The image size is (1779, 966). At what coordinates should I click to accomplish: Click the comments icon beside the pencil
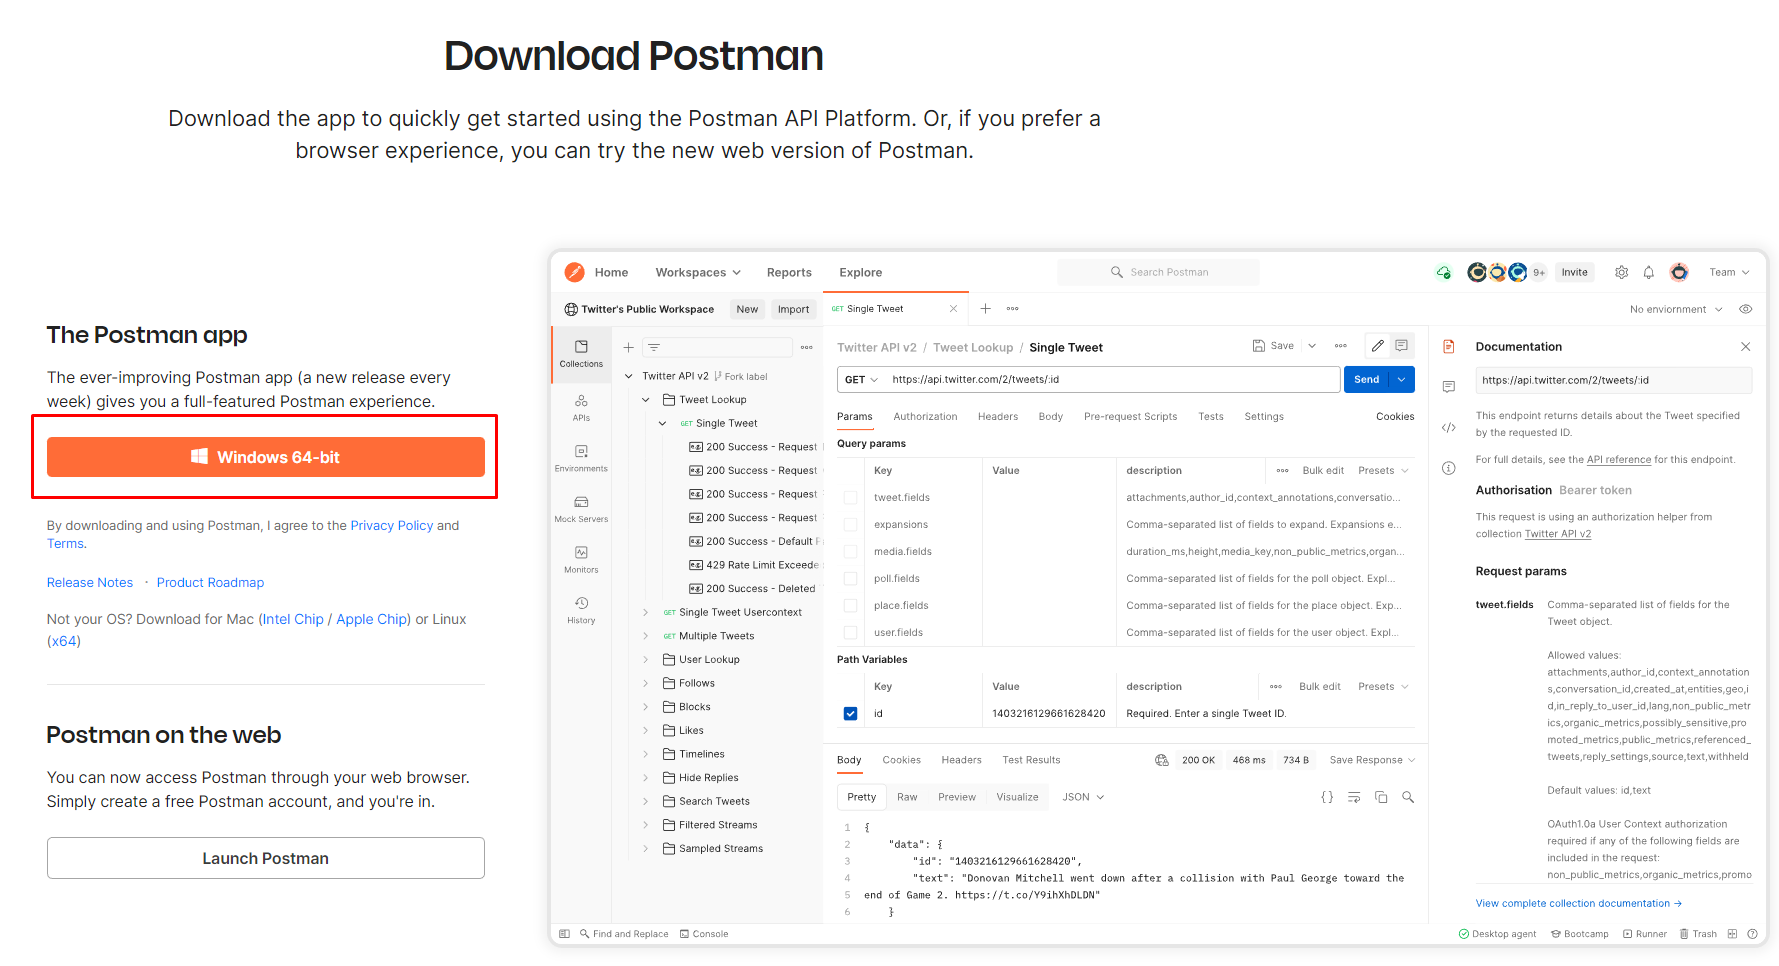pyautogui.click(x=1402, y=346)
